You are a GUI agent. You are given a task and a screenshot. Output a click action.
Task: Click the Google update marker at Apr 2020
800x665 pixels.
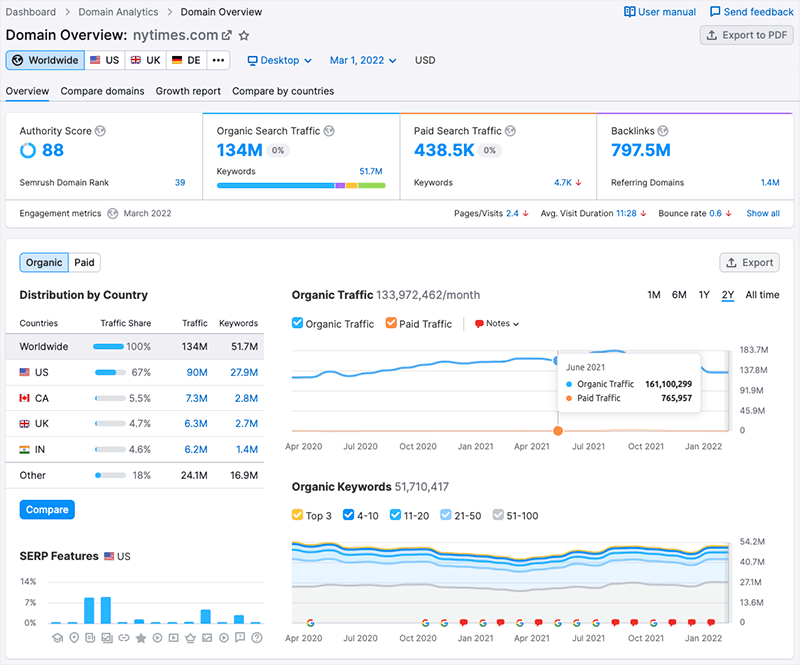pyautogui.click(x=310, y=623)
